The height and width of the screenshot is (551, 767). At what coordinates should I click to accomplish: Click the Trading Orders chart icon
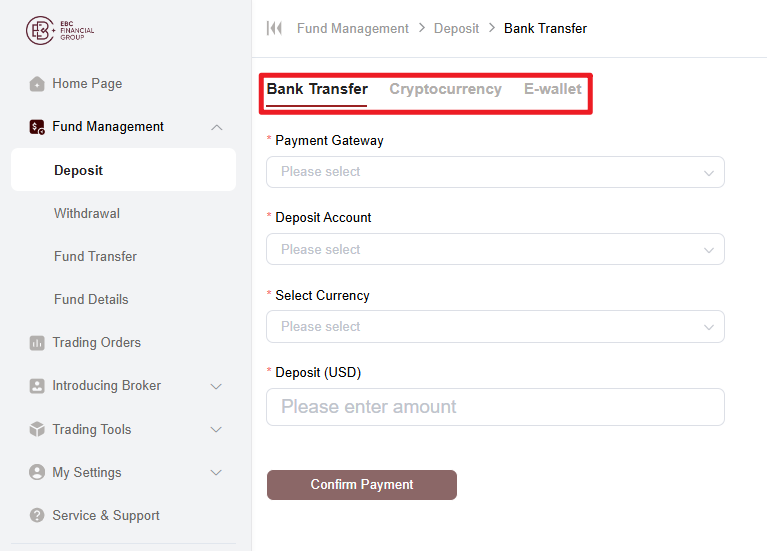(37, 343)
